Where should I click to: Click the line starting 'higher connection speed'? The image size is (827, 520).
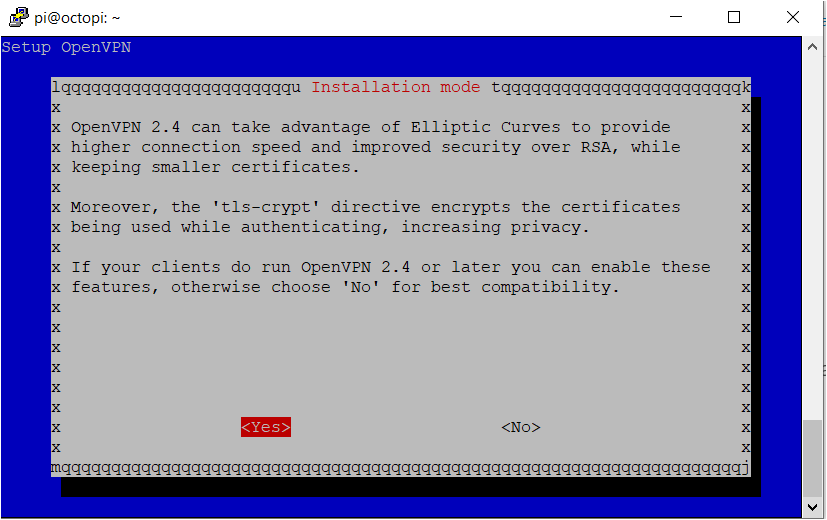coord(376,147)
